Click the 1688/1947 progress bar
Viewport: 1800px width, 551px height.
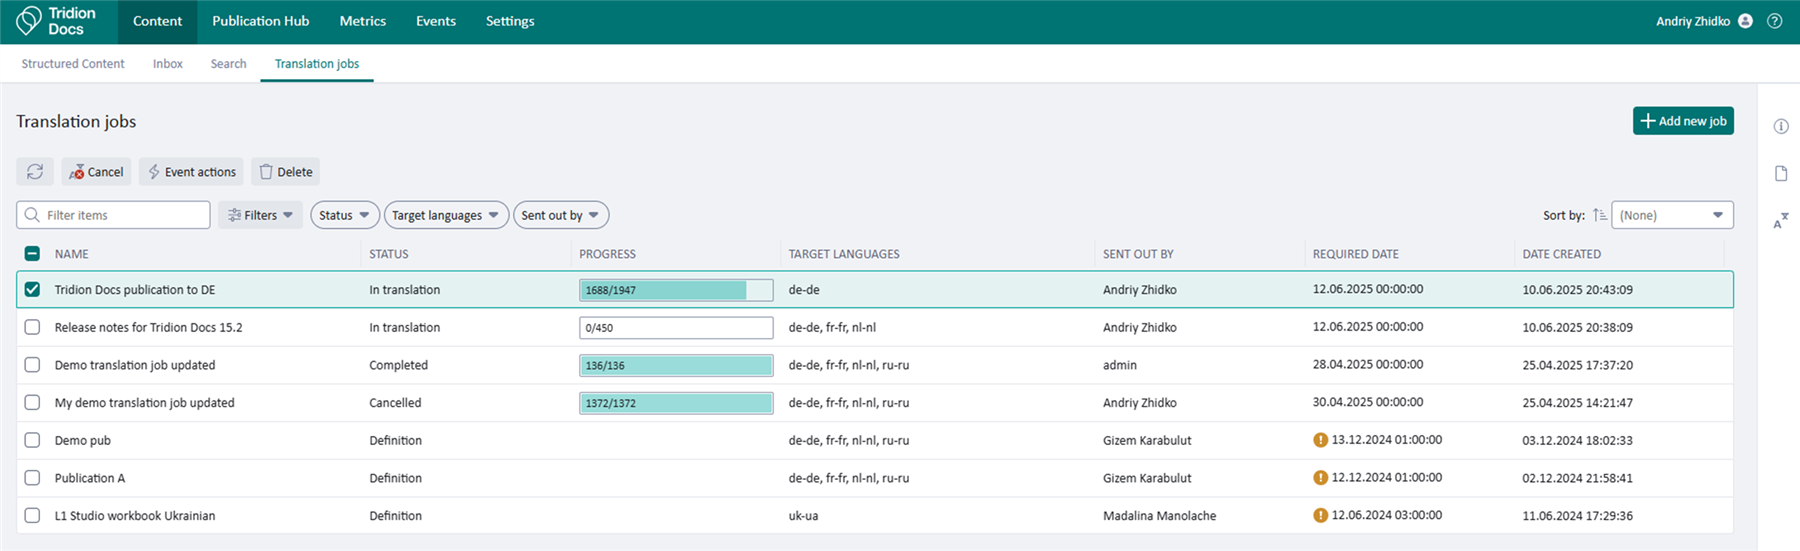coord(675,290)
